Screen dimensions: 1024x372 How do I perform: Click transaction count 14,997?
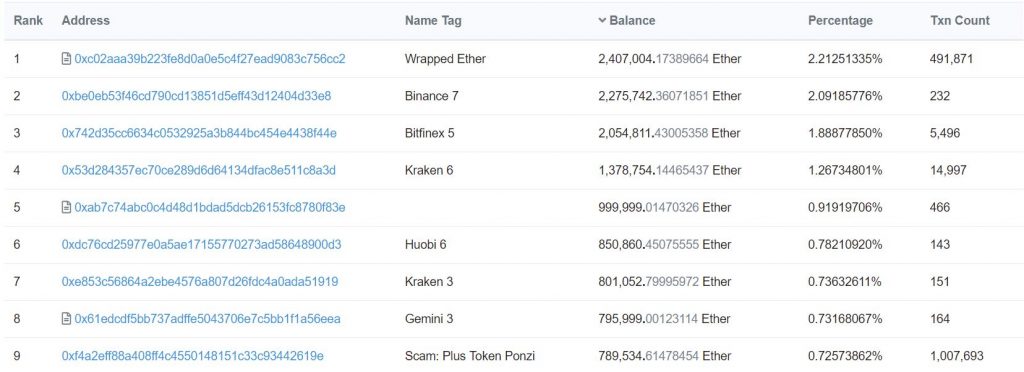948,170
